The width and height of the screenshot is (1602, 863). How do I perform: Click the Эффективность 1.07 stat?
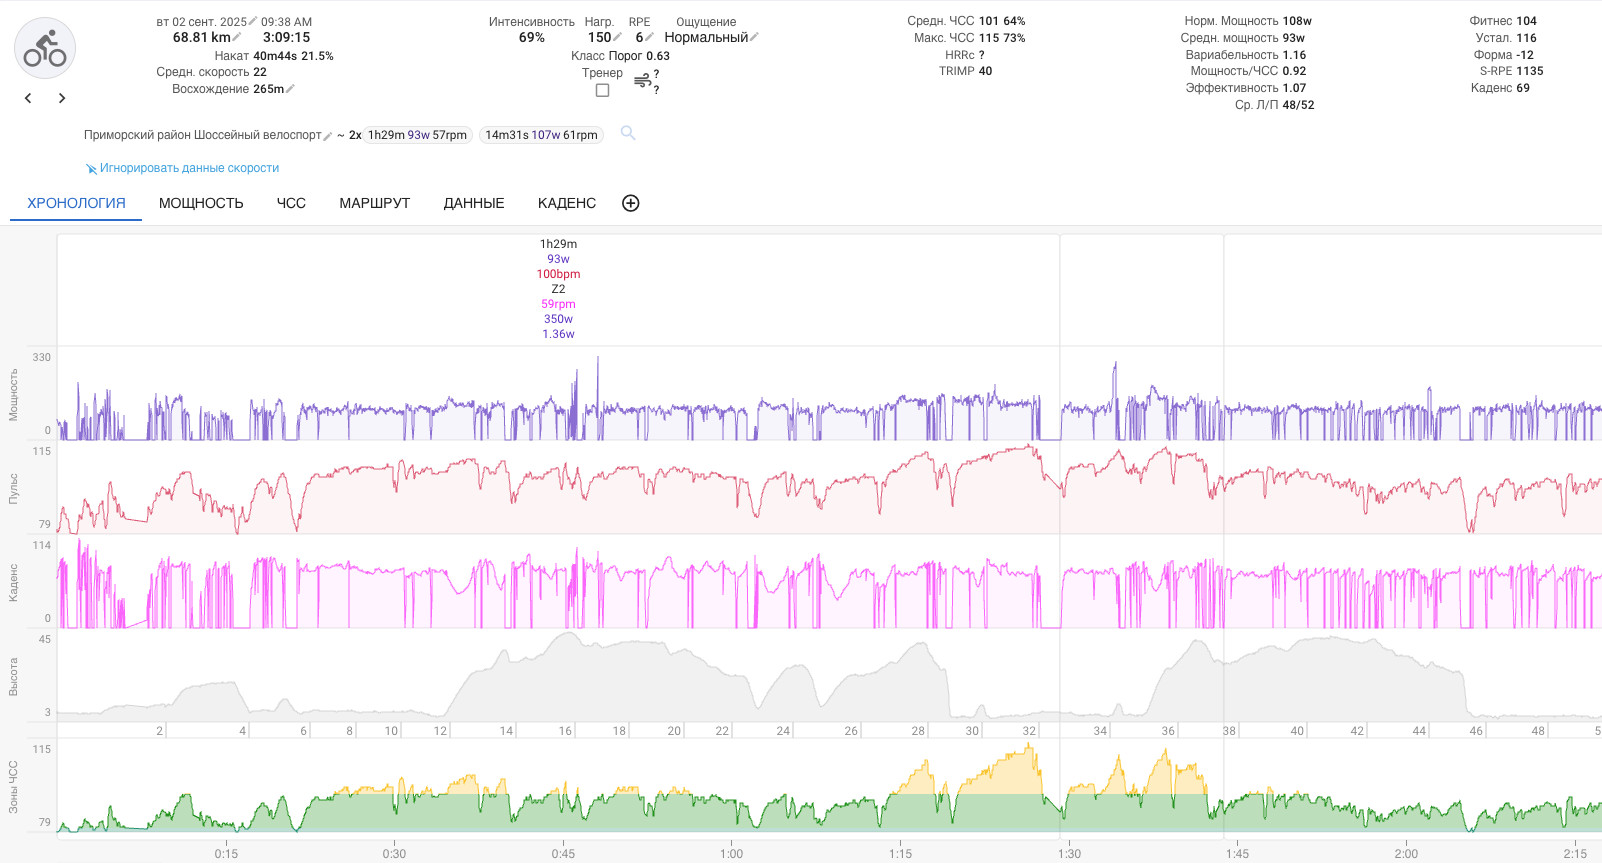[1246, 88]
